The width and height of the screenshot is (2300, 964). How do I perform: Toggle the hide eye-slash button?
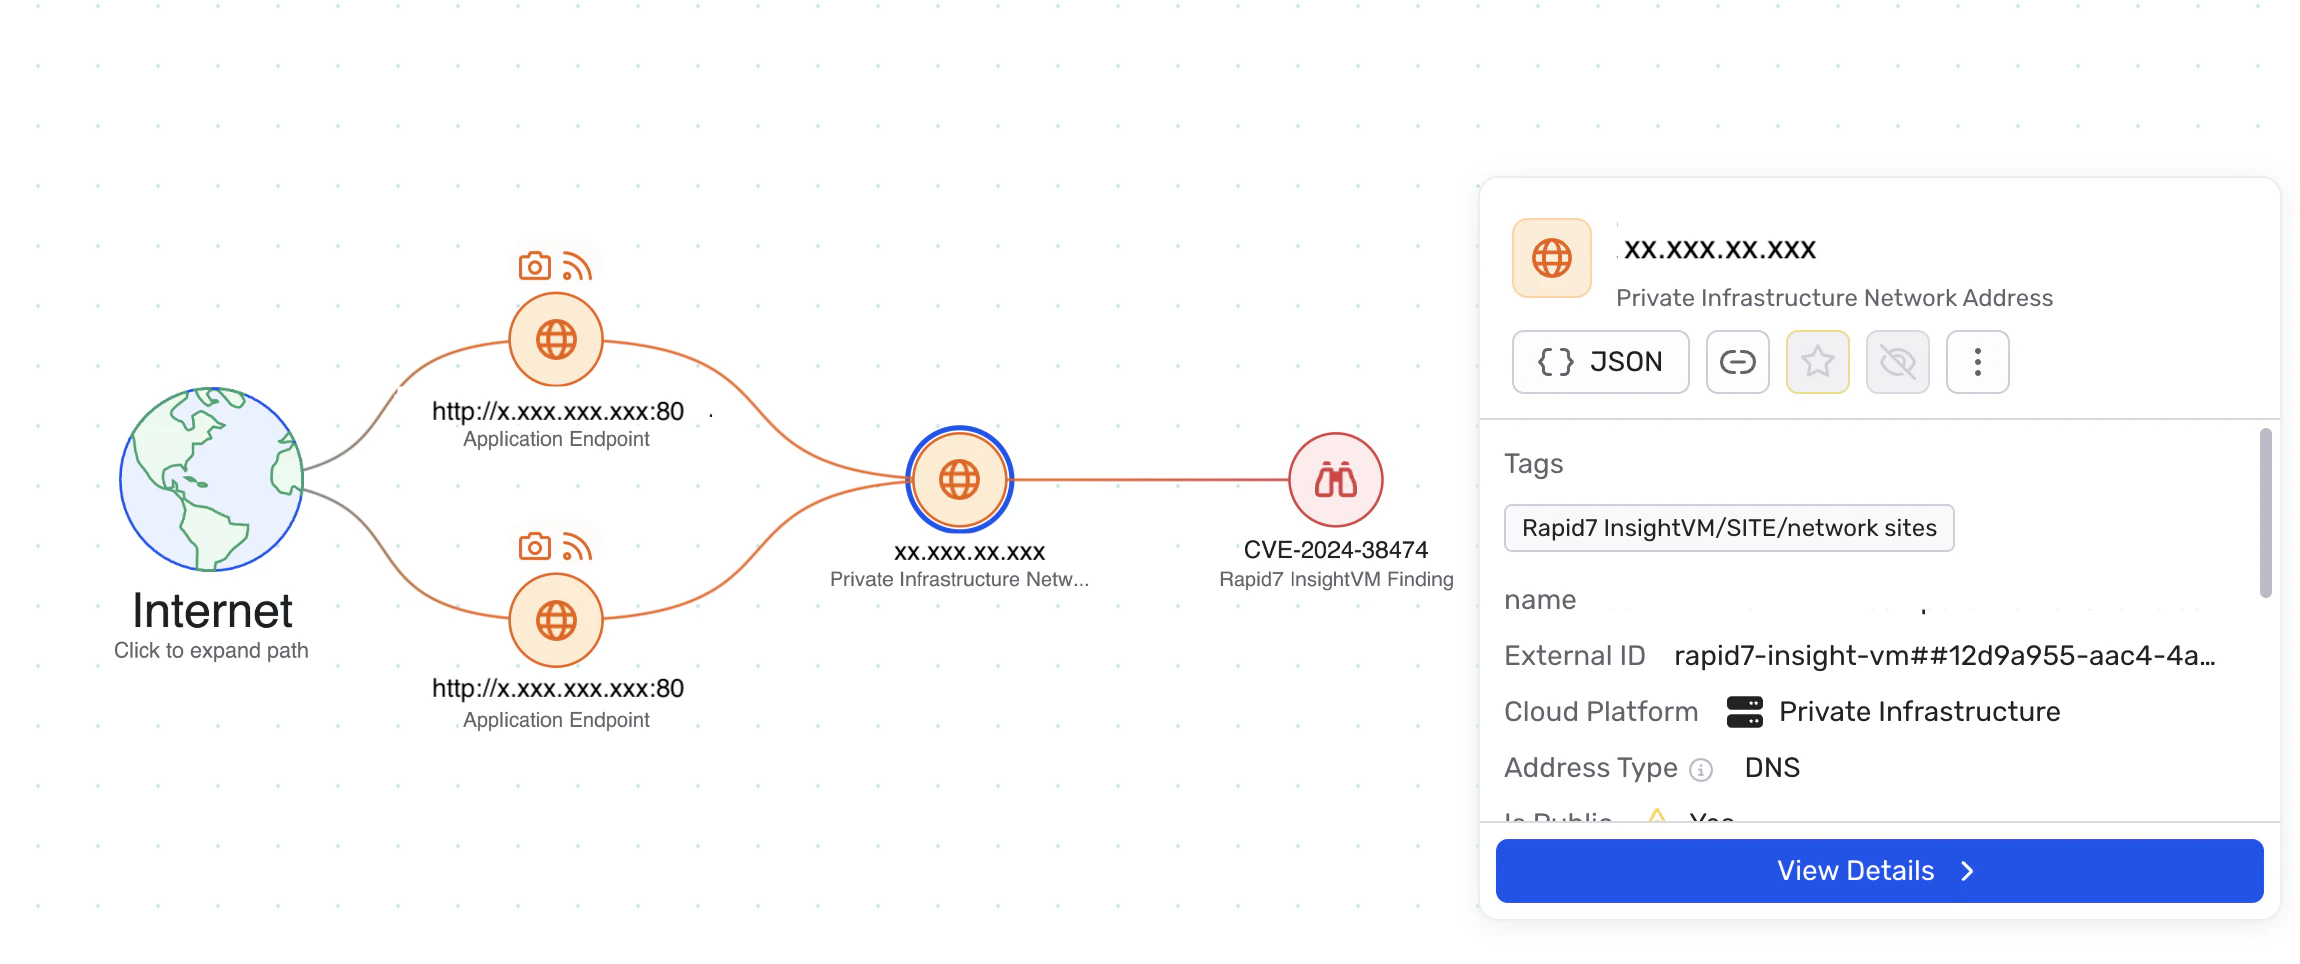pos(1897,362)
